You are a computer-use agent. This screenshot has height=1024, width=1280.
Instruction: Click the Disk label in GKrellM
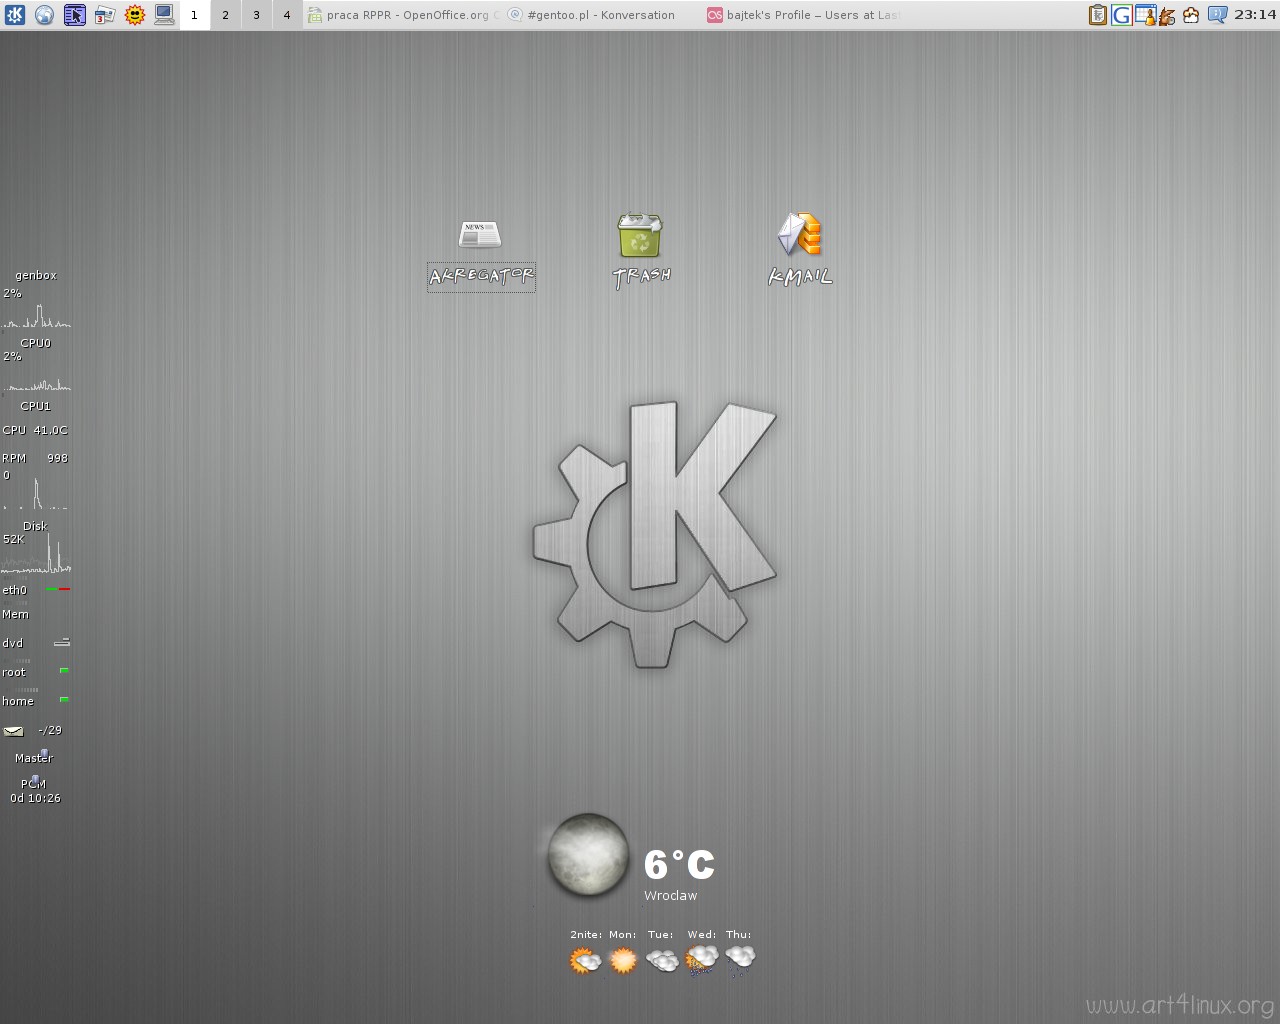click(36, 526)
